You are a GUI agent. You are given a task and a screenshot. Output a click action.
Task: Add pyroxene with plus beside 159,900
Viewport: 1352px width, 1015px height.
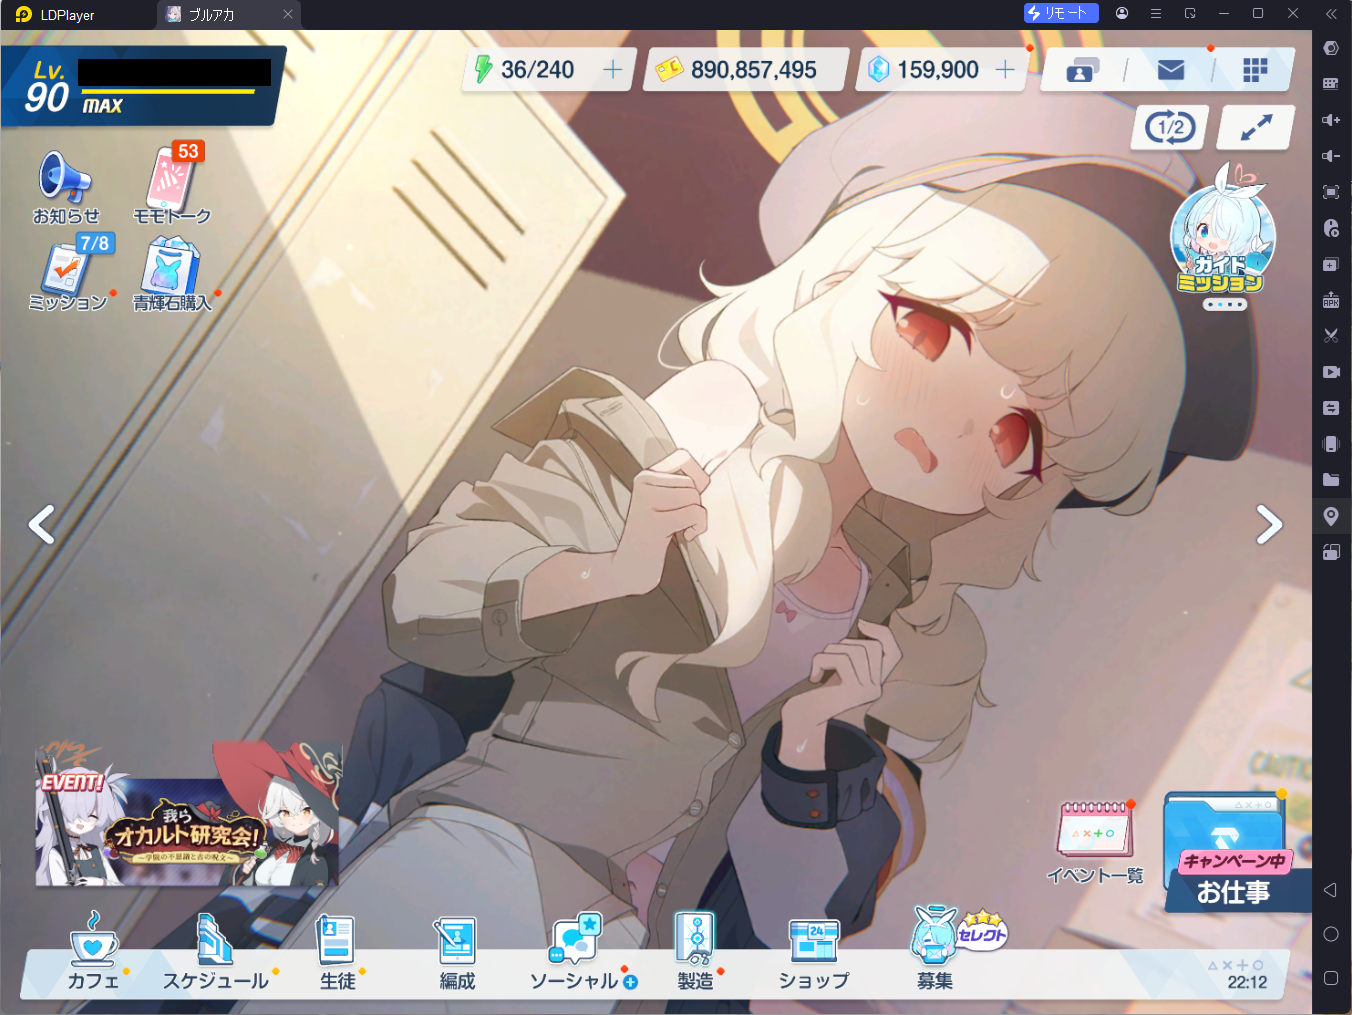point(1005,69)
